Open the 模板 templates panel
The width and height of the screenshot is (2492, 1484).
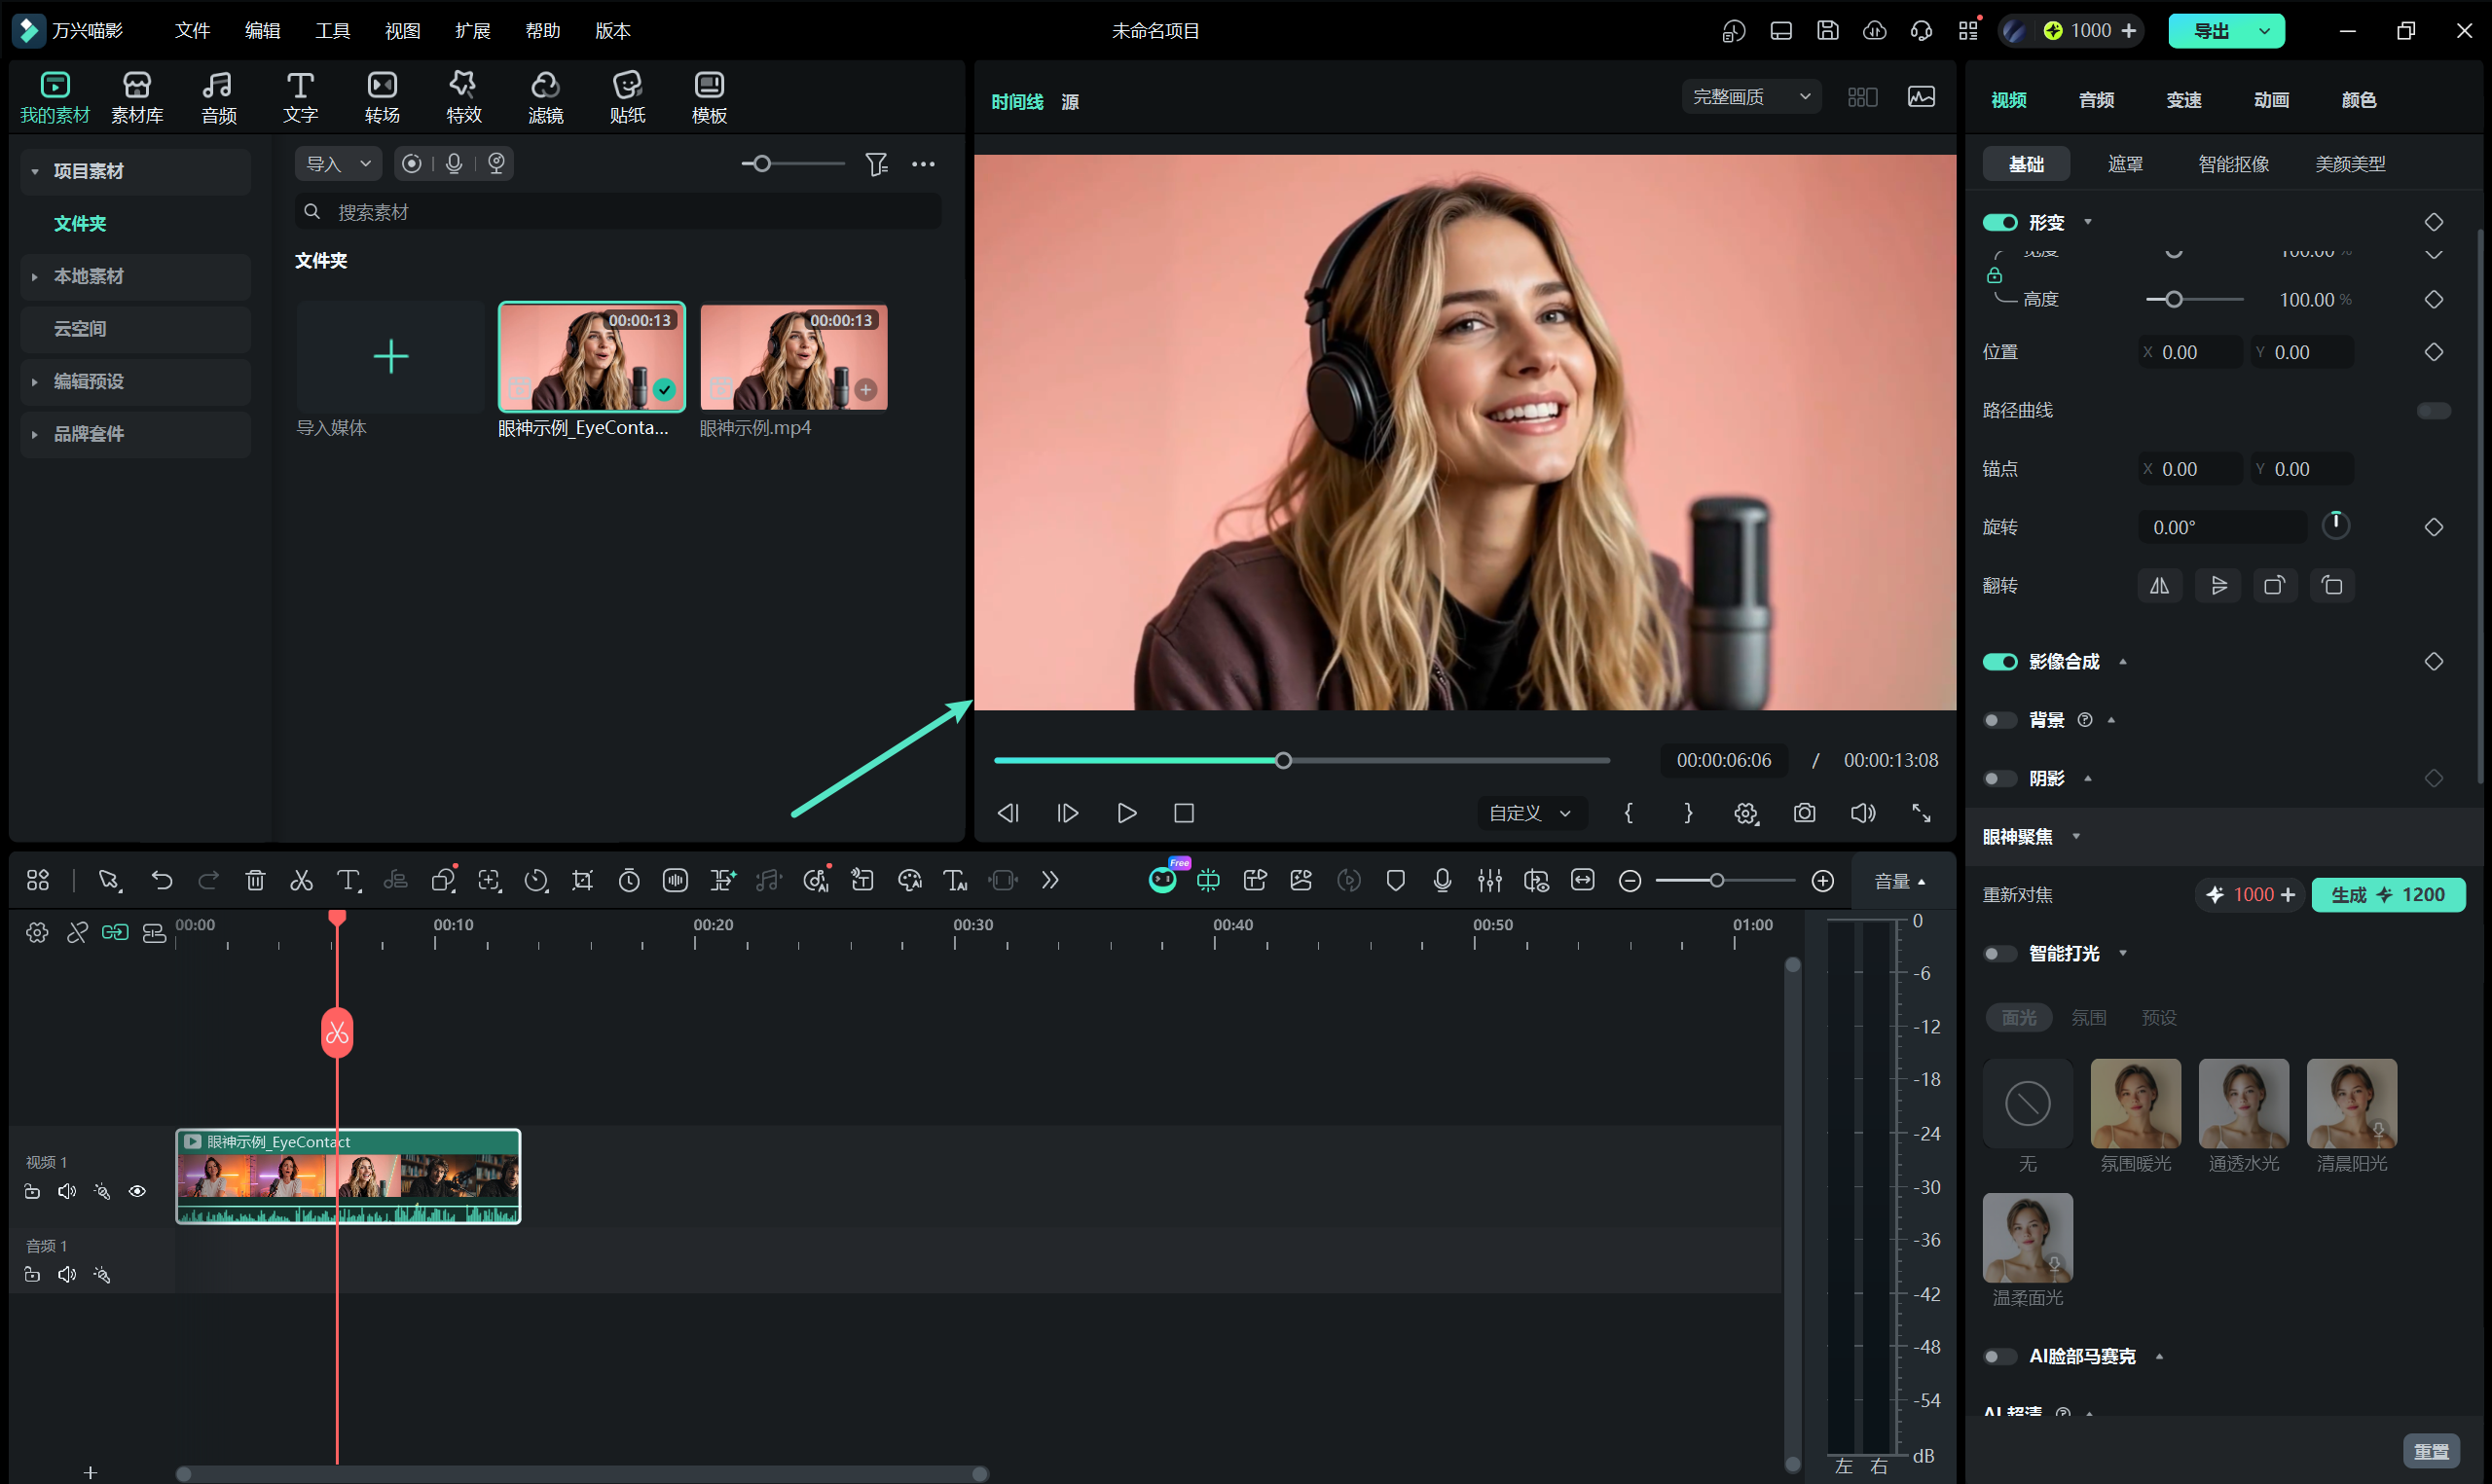click(710, 97)
